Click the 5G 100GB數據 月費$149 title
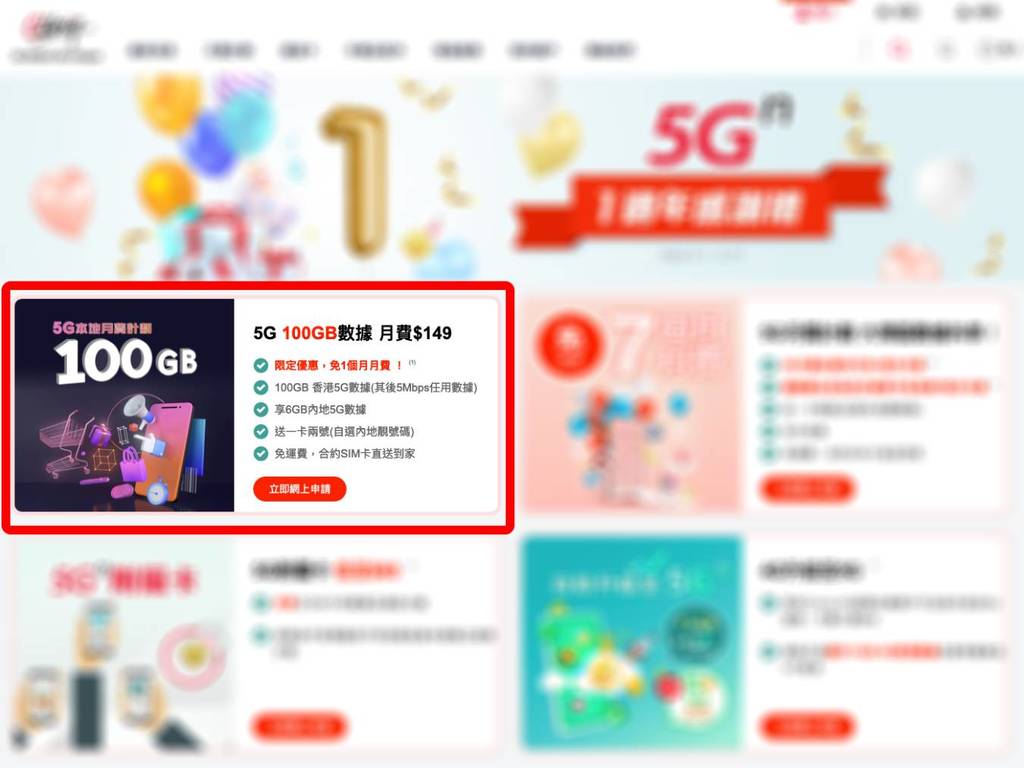1024x768 pixels. (x=353, y=333)
